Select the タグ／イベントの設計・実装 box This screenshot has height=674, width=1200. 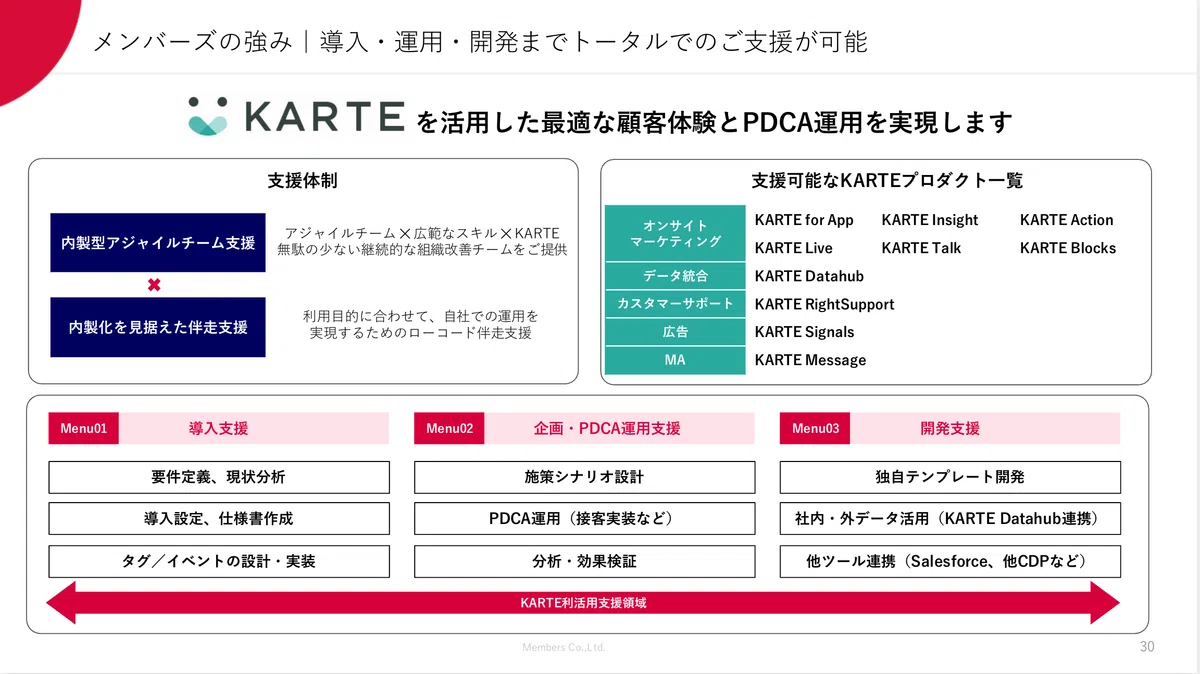pyautogui.click(x=219, y=561)
